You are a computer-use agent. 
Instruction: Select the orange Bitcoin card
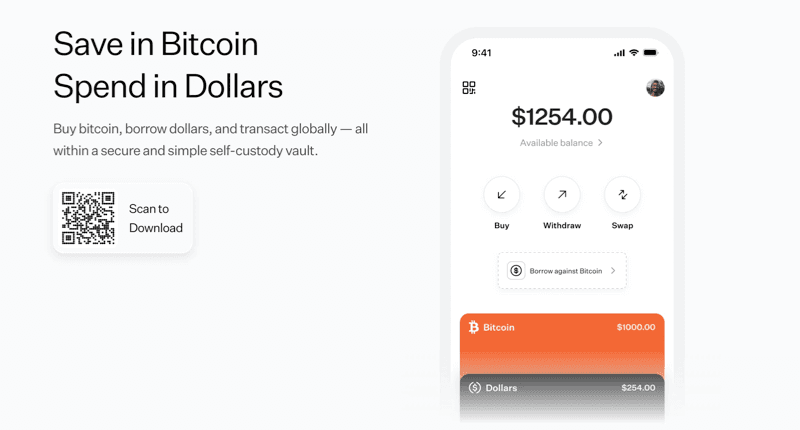562,345
